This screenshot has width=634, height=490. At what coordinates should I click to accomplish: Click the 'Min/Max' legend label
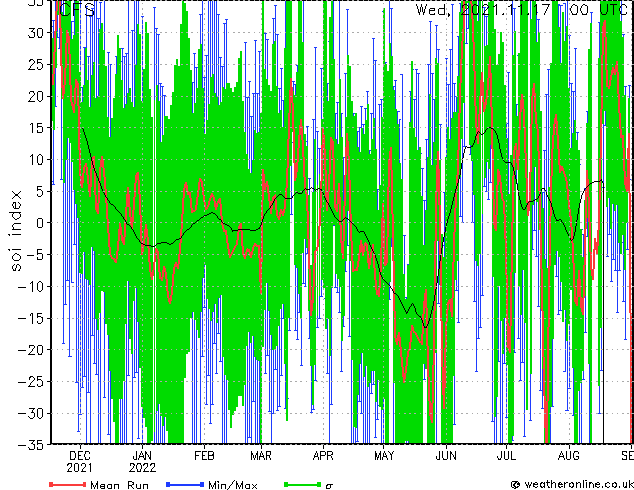pyautogui.click(x=233, y=485)
